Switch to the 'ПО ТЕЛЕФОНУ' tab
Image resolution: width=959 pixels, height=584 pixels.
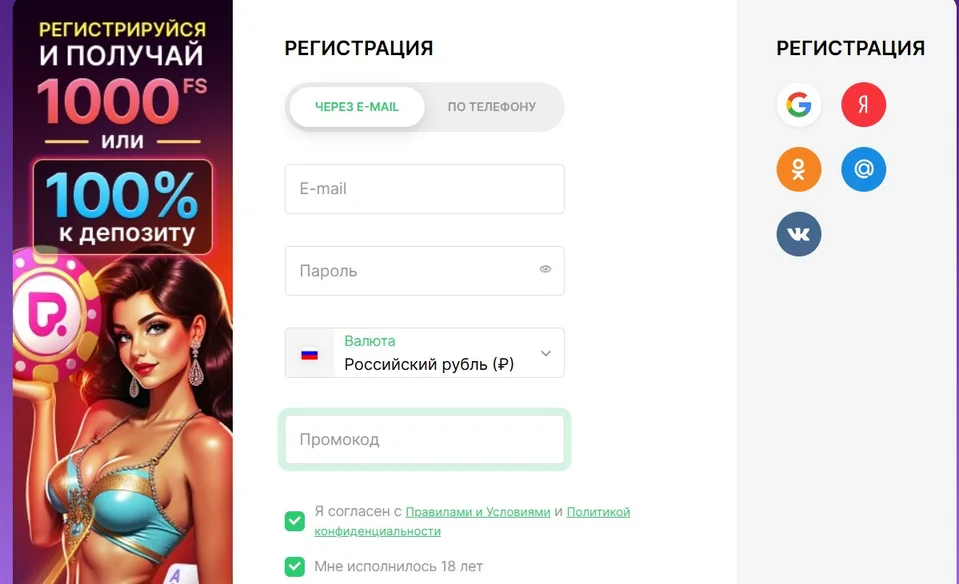[x=492, y=107]
